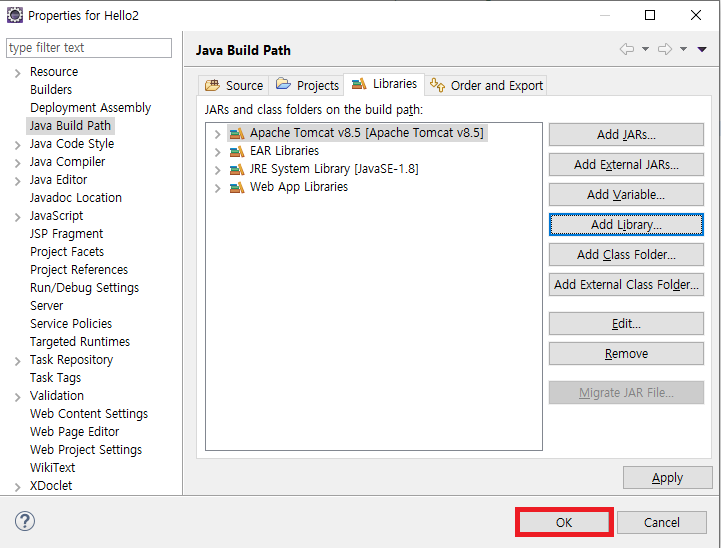Expand the Java Compiler node
The image size is (721, 548).
[17, 163]
